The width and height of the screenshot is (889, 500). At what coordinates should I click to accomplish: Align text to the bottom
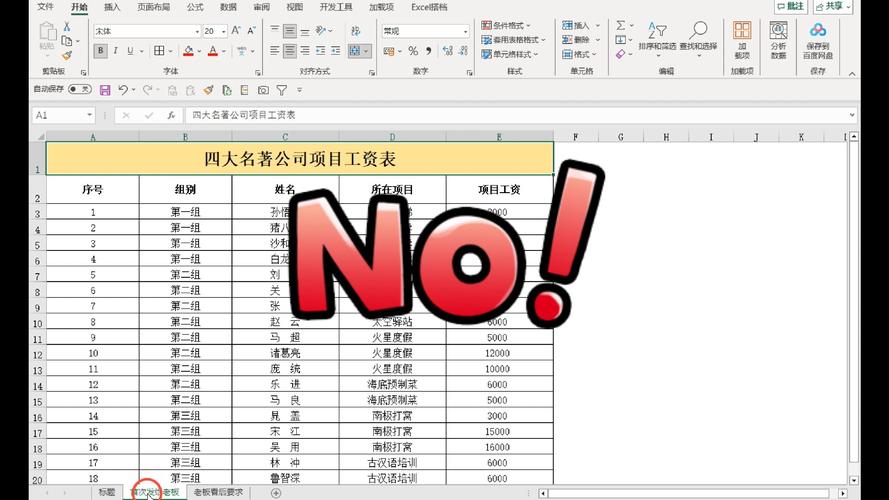pos(305,31)
